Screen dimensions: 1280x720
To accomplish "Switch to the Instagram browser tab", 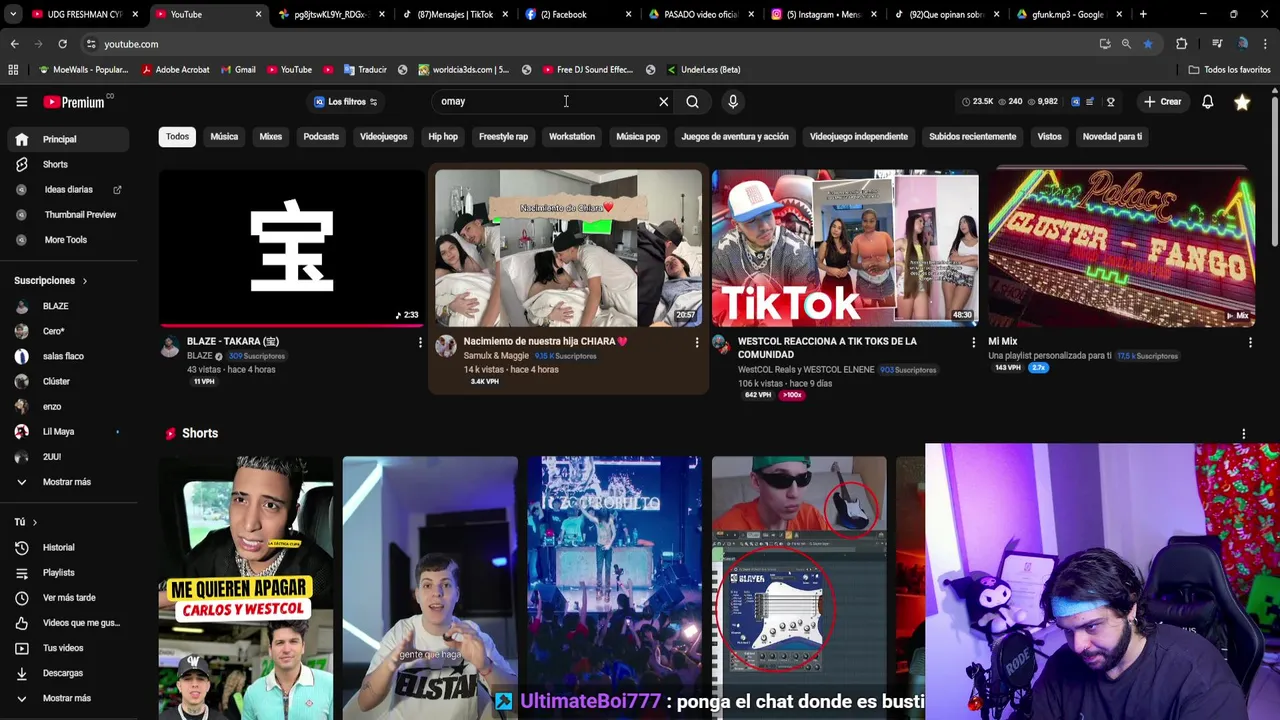I will [x=824, y=14].
